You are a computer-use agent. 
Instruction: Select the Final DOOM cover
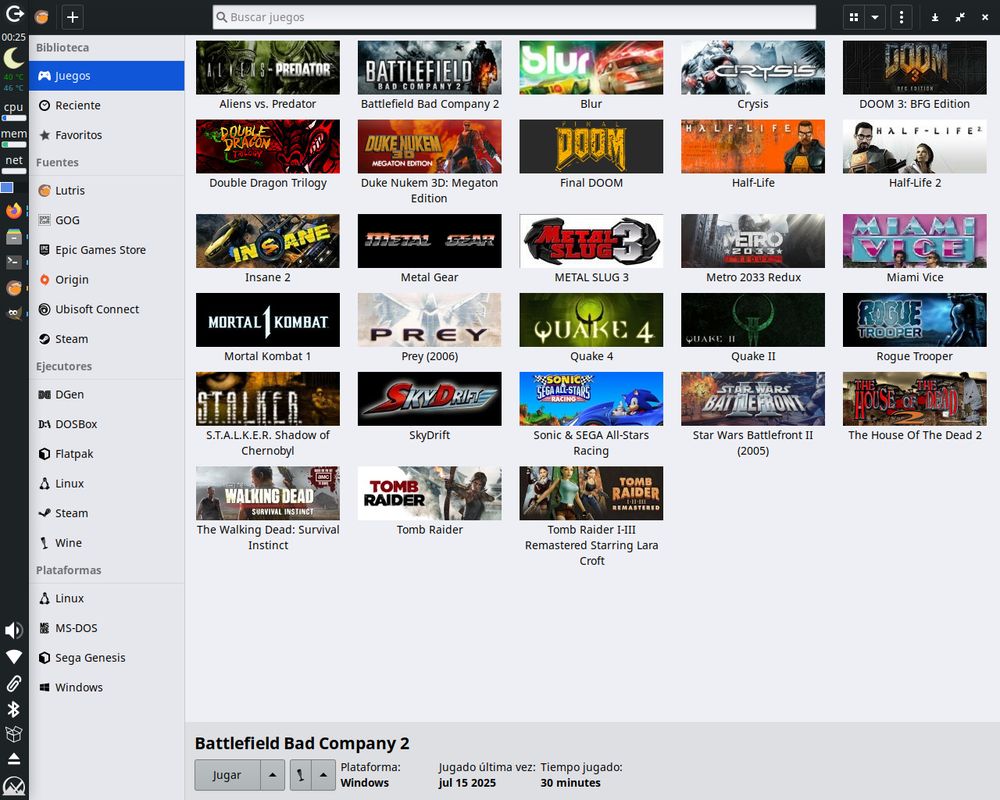point(591,146)
